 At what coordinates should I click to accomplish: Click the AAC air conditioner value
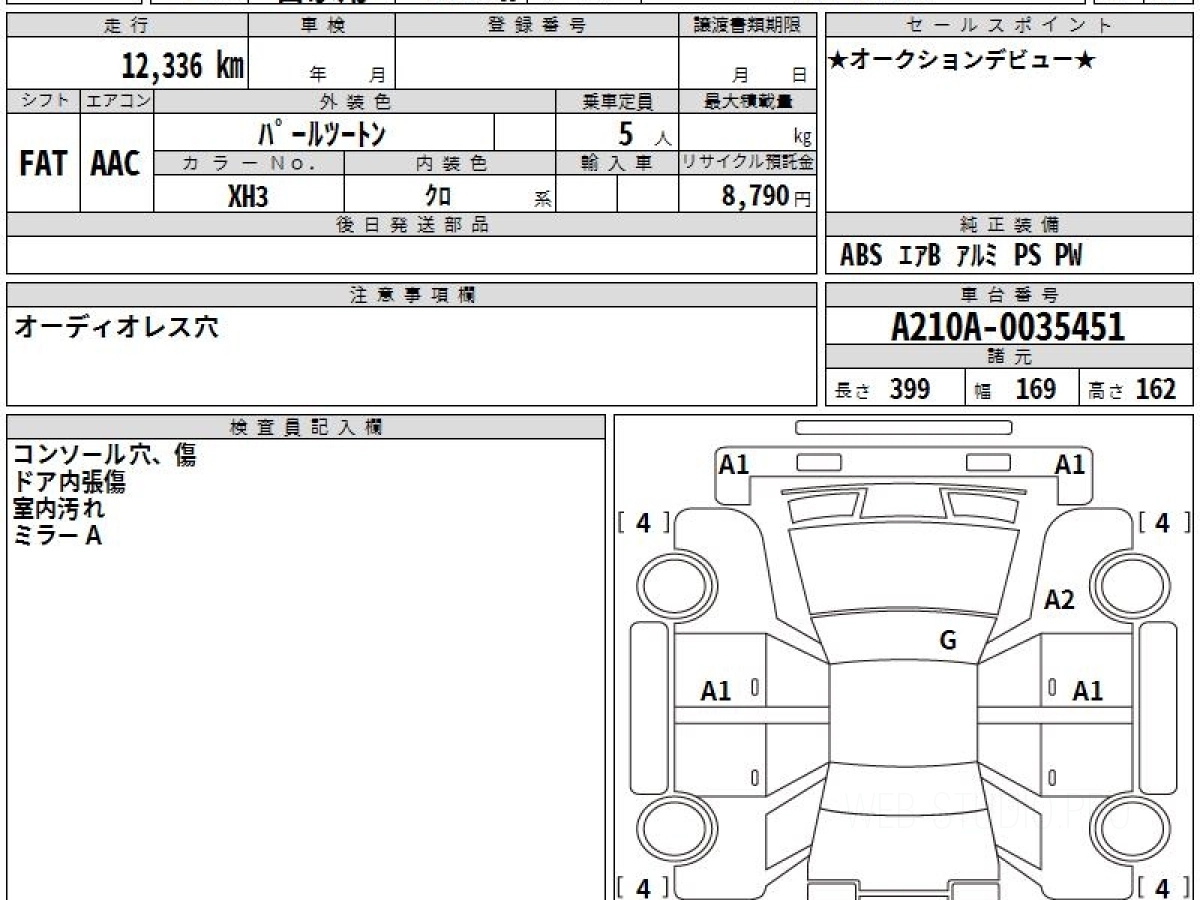tap(116, 164)
